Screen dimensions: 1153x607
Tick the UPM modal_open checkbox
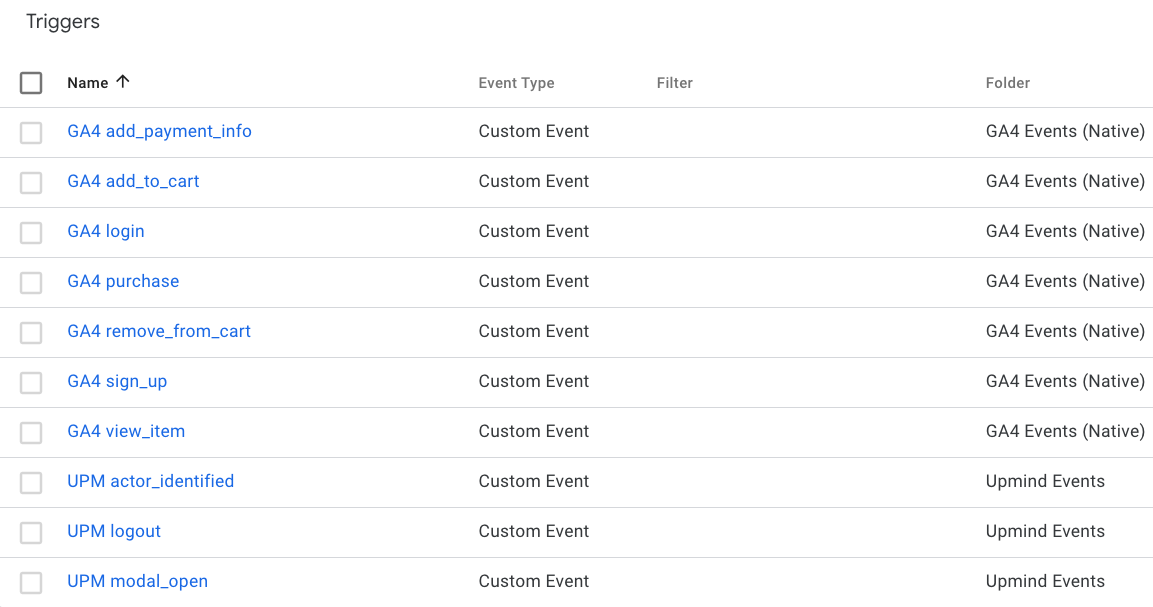31,582
